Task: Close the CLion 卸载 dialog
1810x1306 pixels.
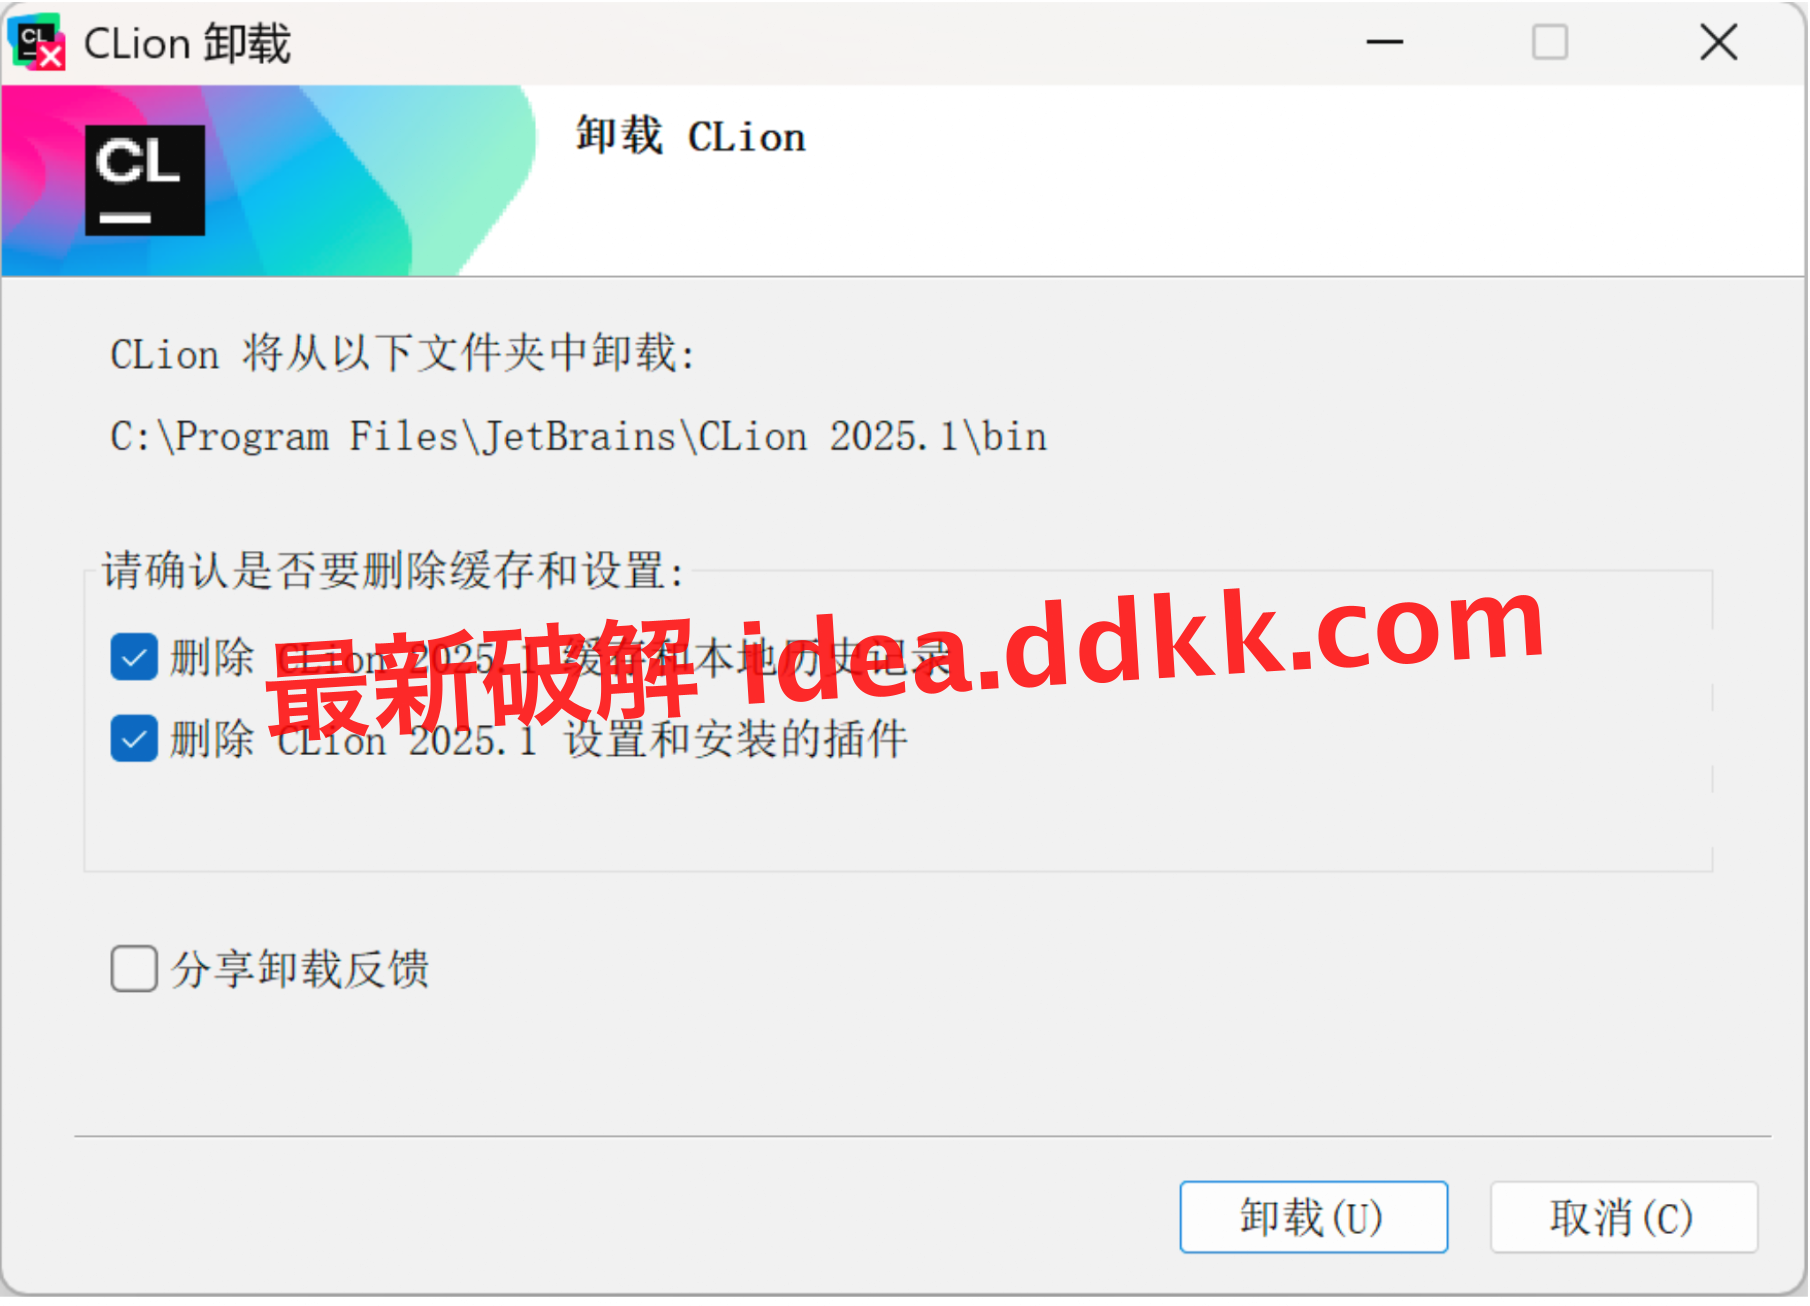Action: click(1719, 42)
